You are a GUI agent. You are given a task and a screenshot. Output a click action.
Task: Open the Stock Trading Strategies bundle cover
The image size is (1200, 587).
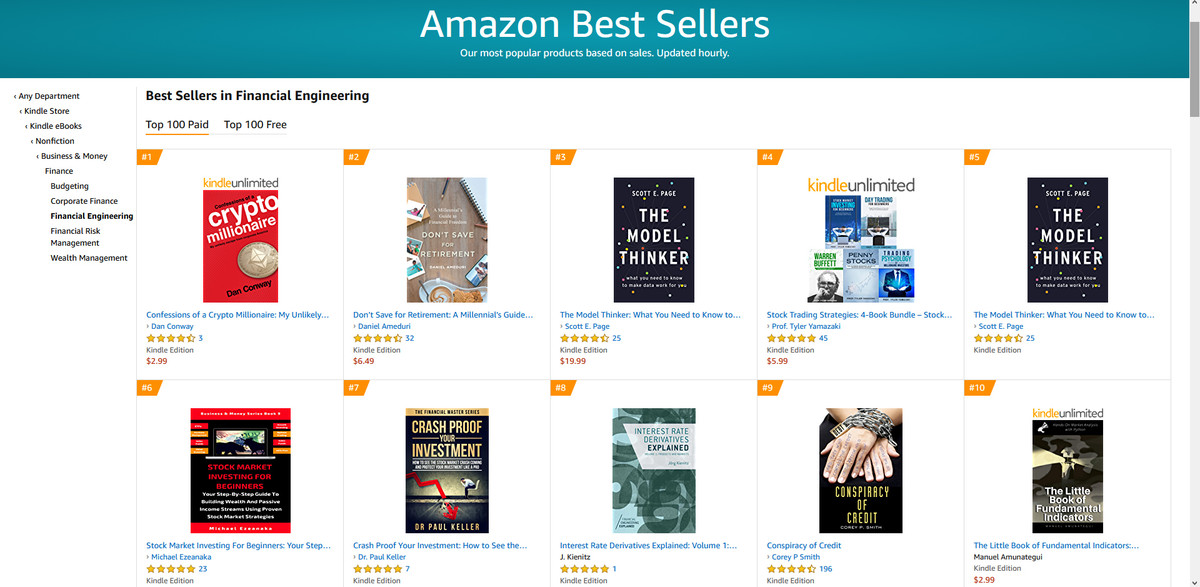(x=860, y=240)
